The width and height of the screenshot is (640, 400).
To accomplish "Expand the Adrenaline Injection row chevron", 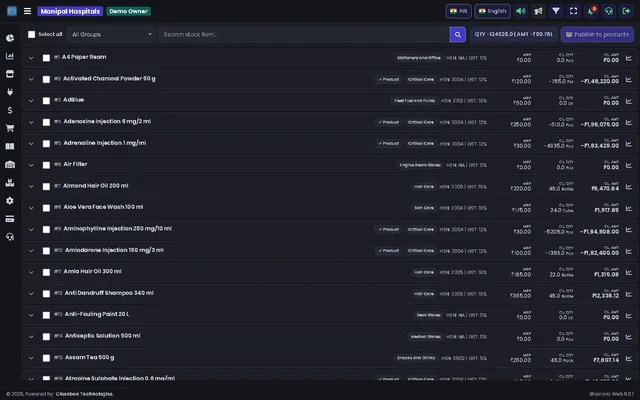I will coord(31,144).
